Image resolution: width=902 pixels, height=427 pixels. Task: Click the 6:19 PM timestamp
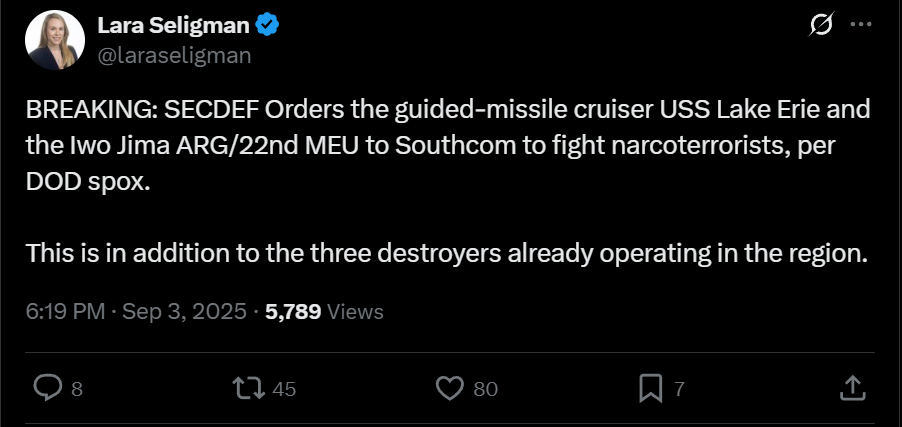(x=65, y=311)
